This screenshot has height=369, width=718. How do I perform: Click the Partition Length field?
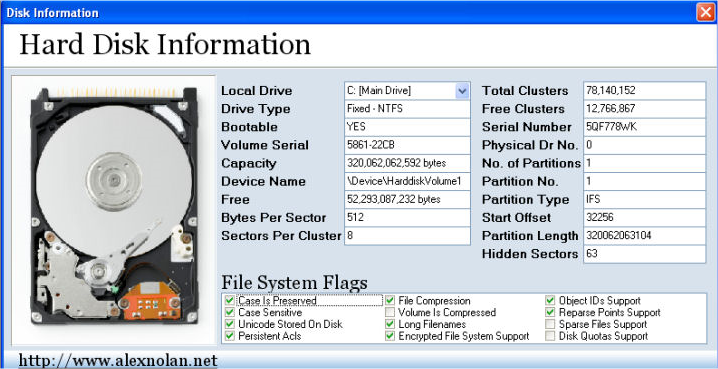[x=644, y=236]
